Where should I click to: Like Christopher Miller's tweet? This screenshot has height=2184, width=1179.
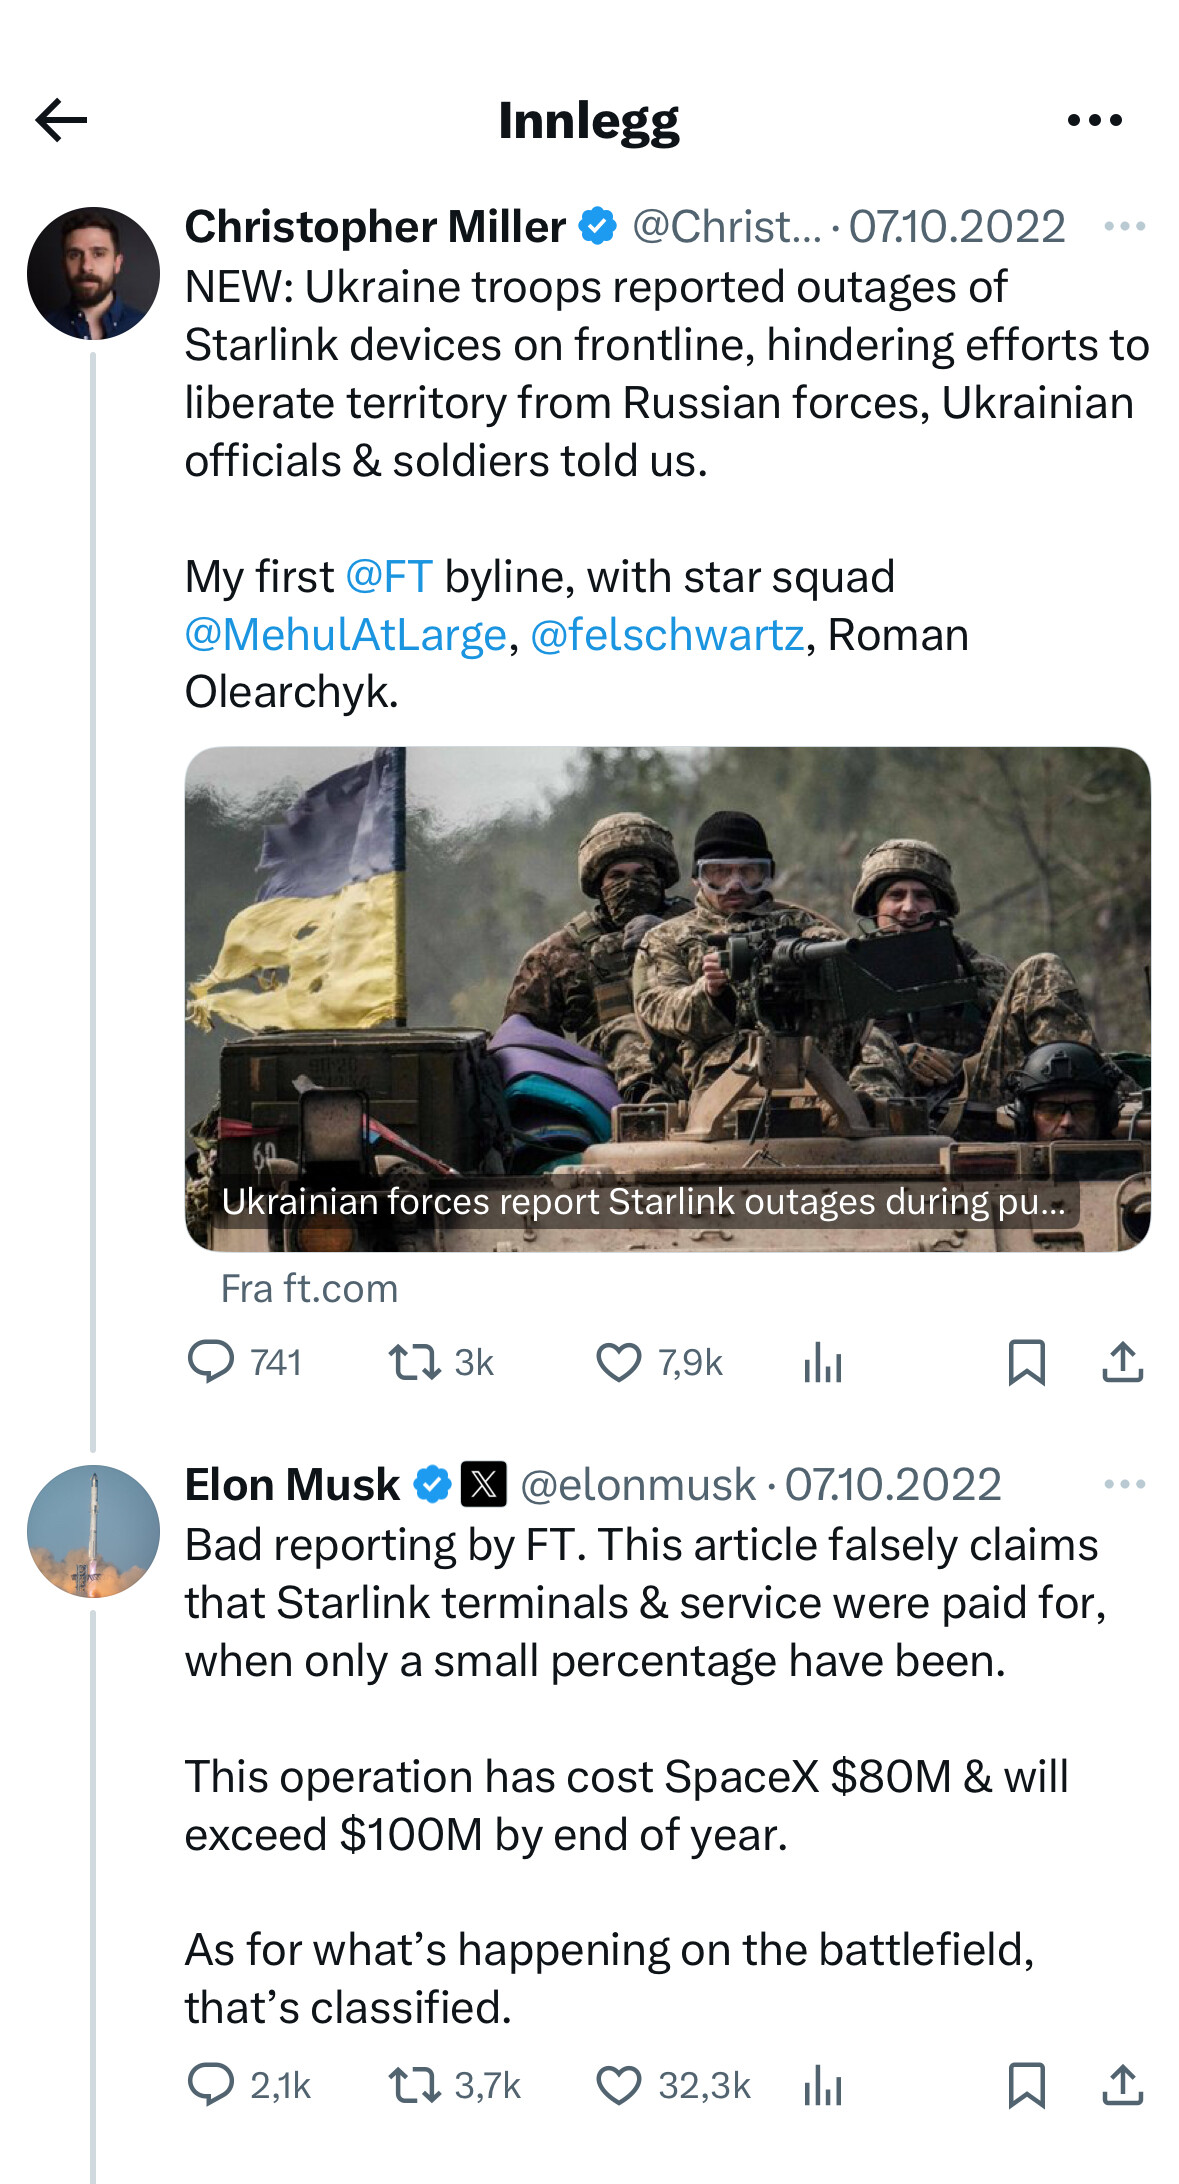pos(619,1362)
